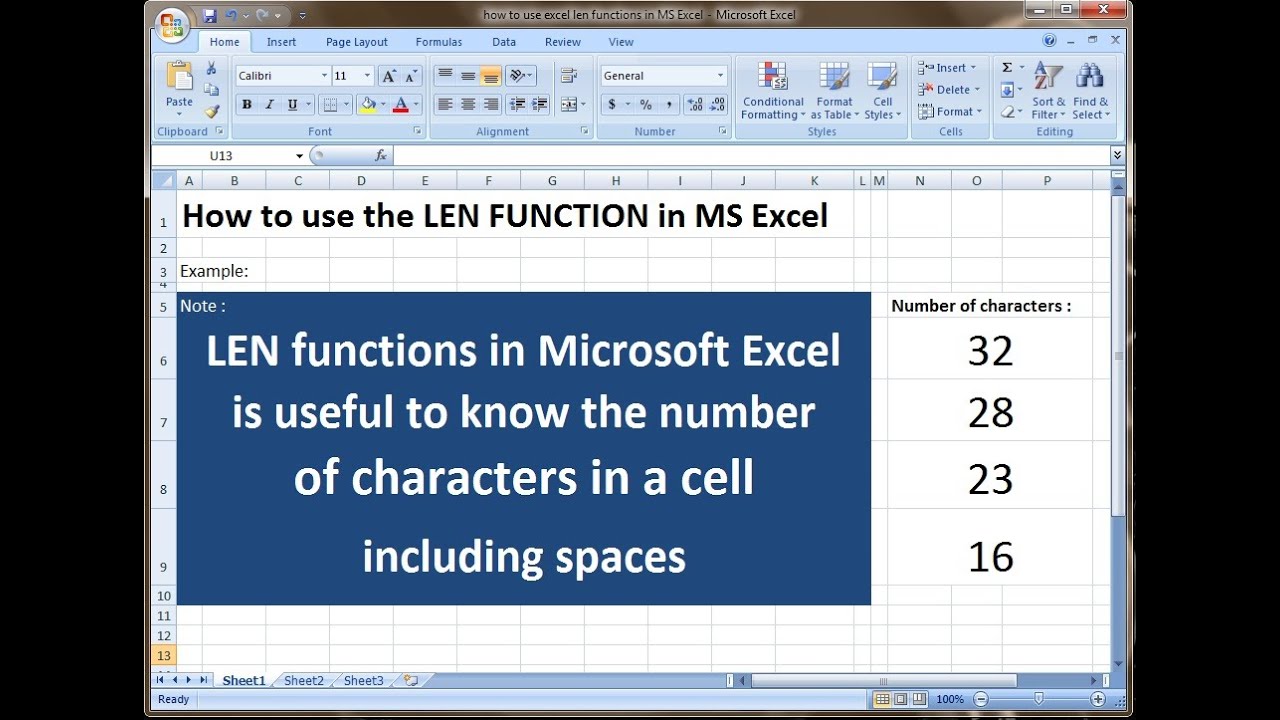Toggle Top Align vertical alignment
Screen dimensions: 1280x720
[x=445, y=76]
